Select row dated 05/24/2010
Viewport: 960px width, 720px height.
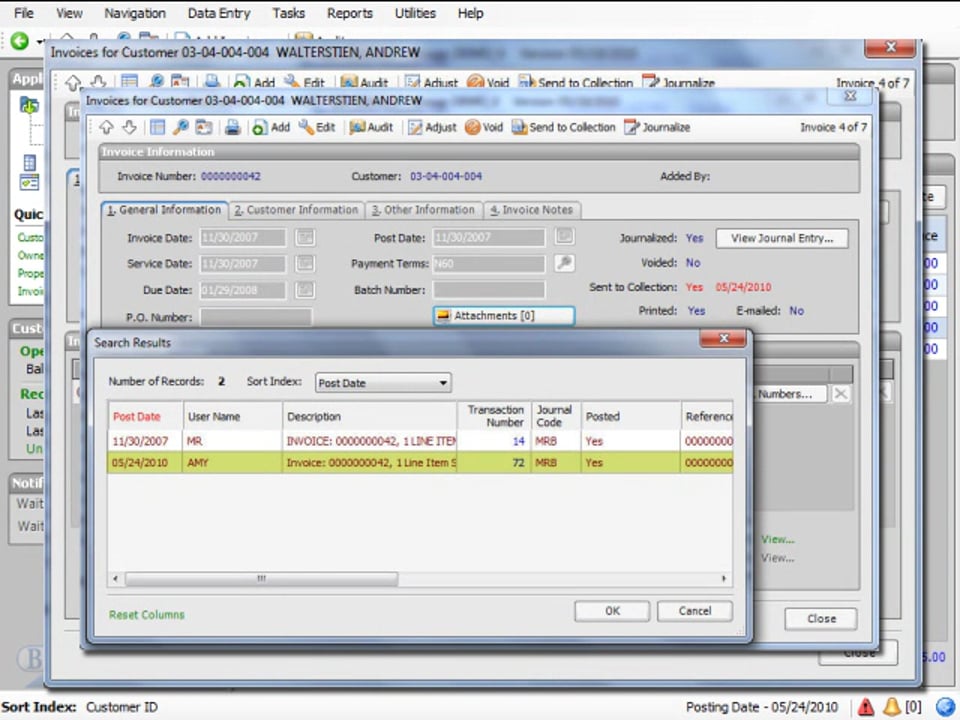click(x=420, y=462)
